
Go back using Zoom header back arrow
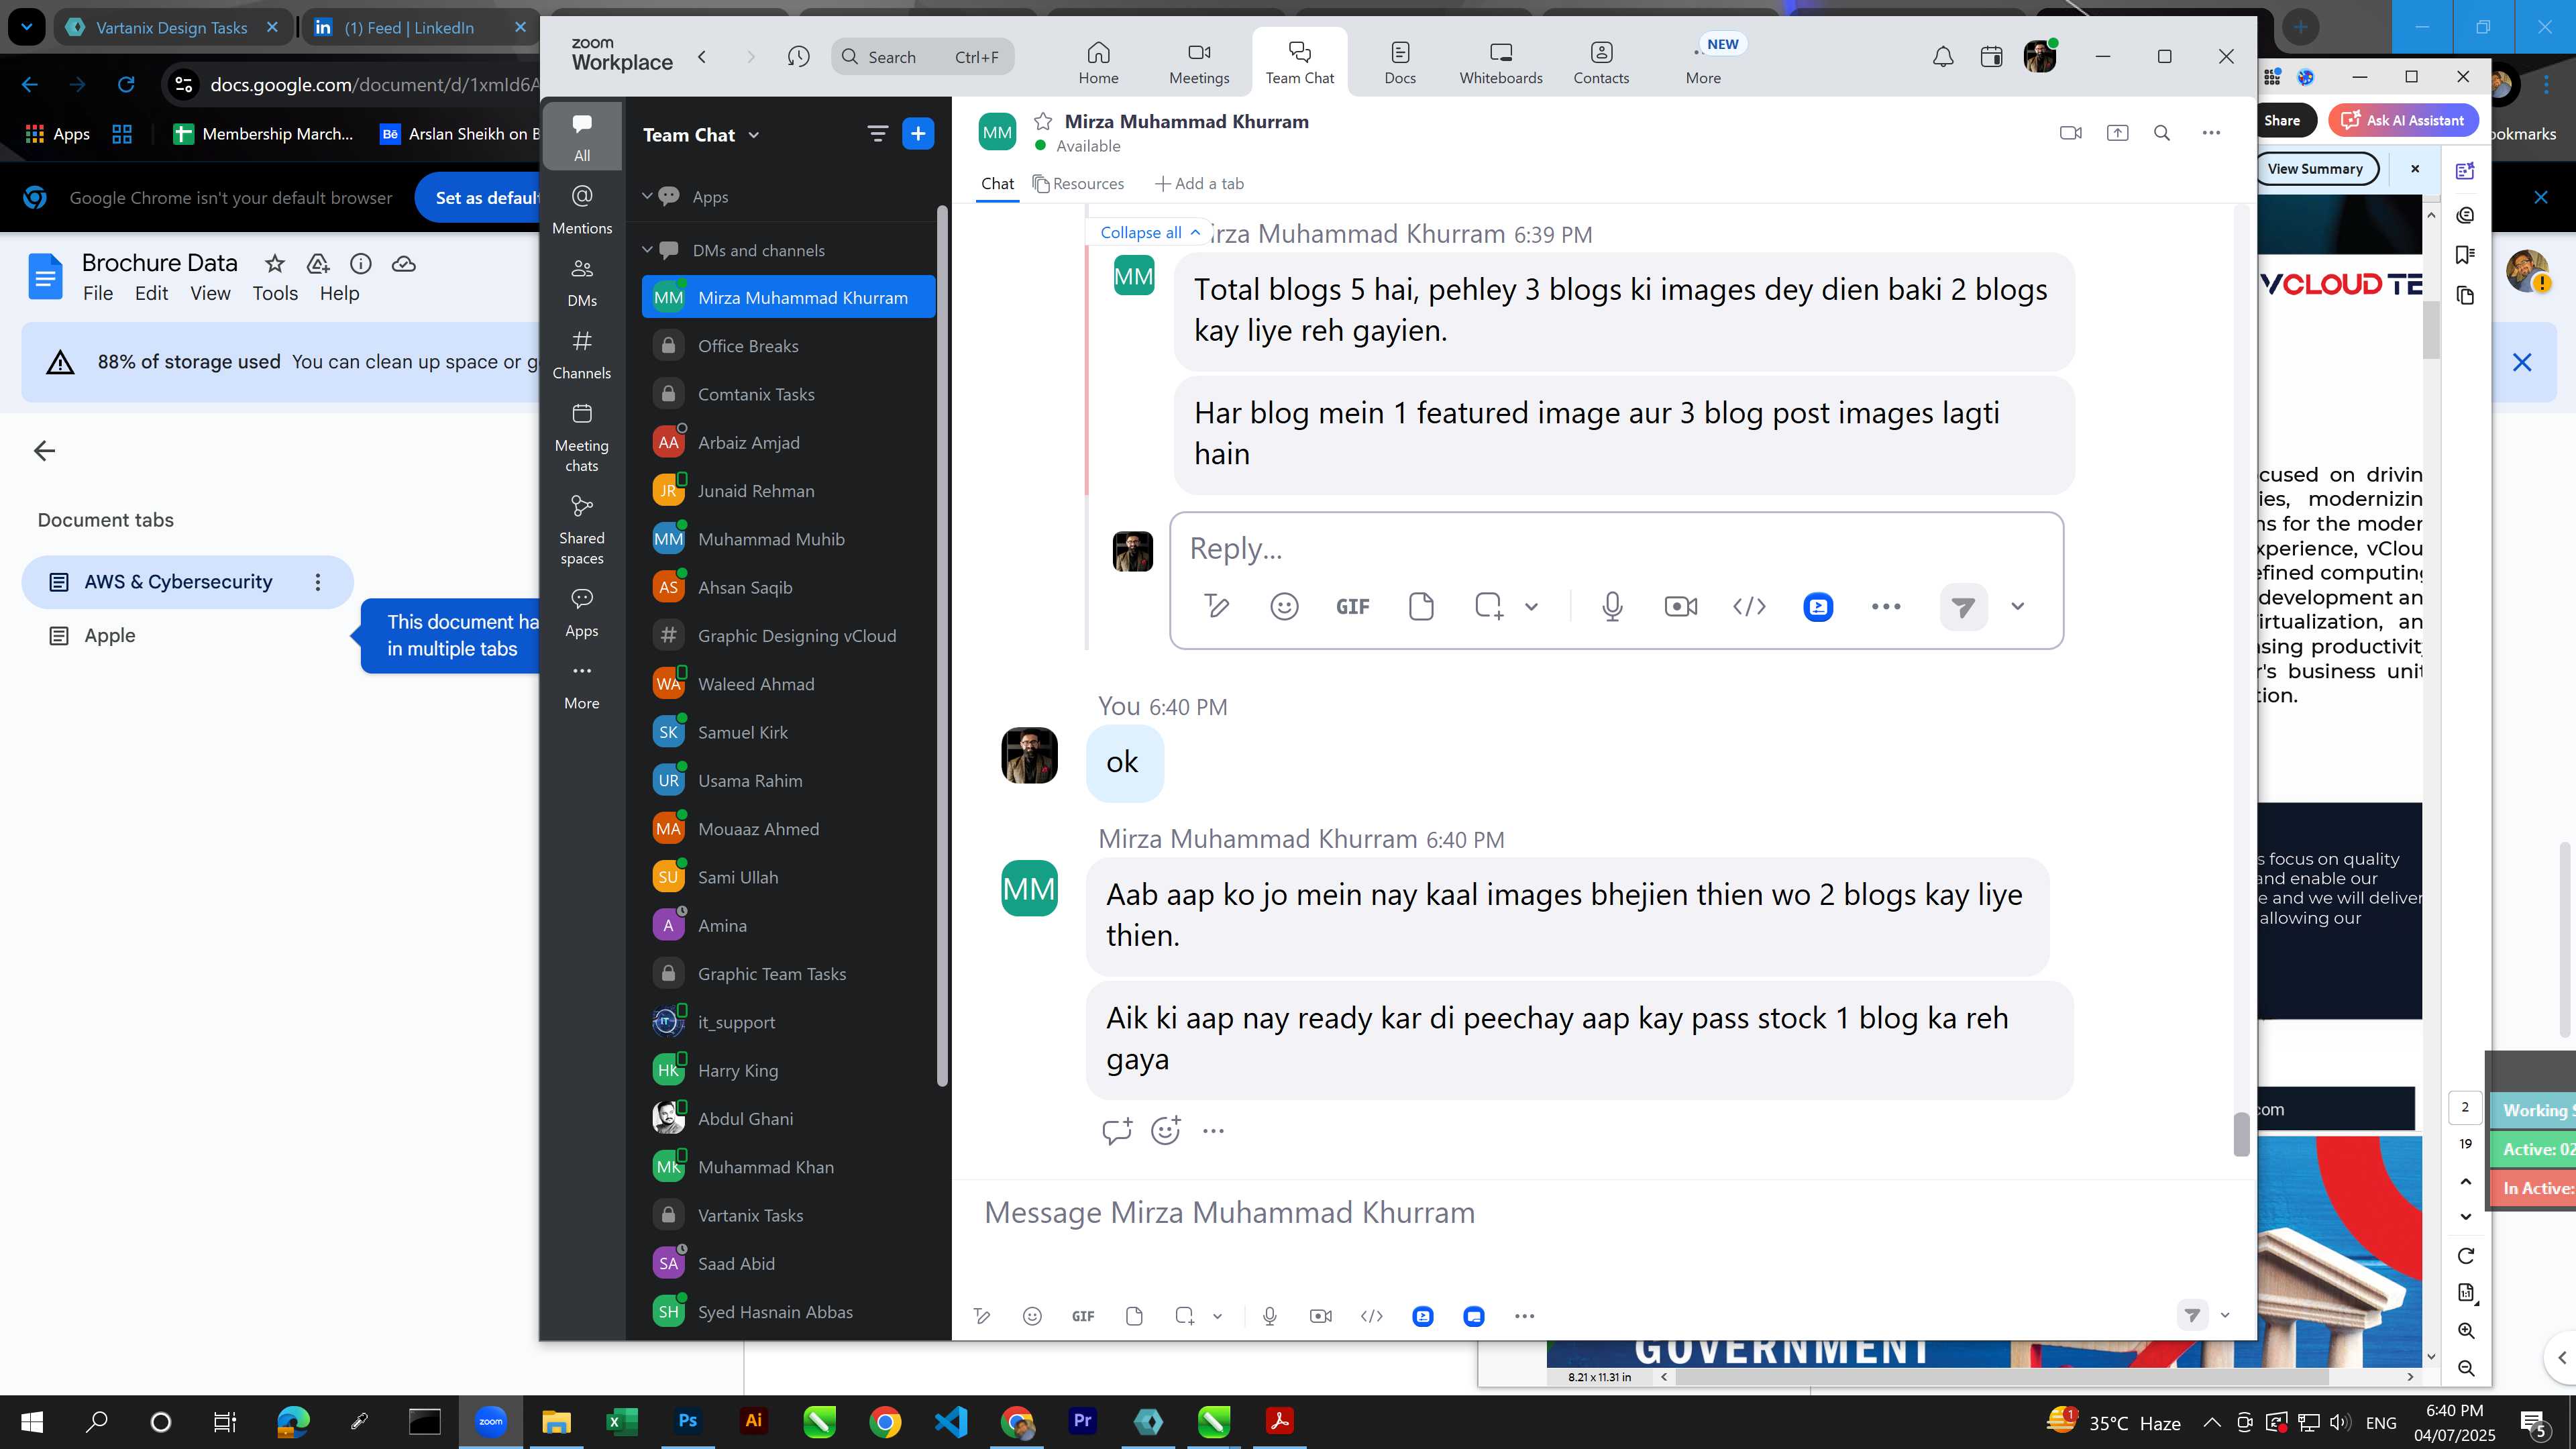point(702,57)
